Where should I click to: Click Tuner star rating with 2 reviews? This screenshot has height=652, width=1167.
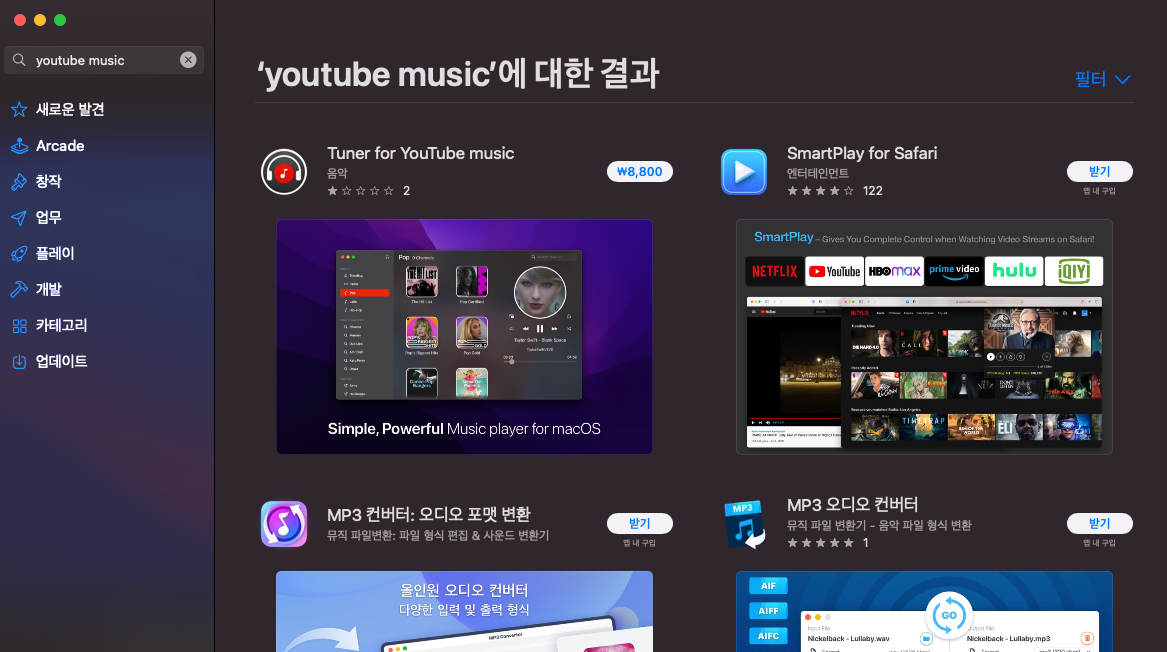(x=368, y=191)
